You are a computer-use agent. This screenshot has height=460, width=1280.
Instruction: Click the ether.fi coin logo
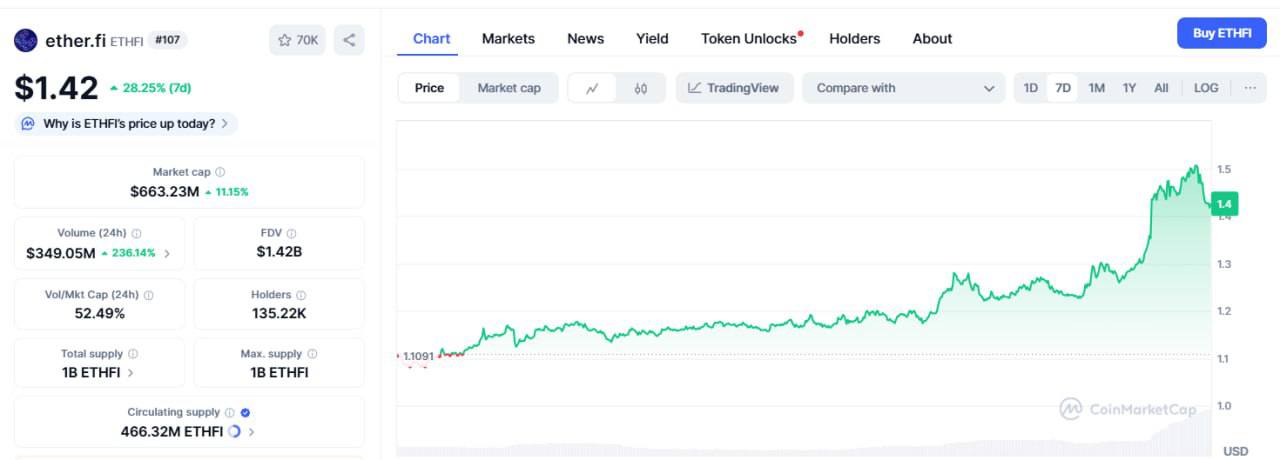[x=25, y=40]
